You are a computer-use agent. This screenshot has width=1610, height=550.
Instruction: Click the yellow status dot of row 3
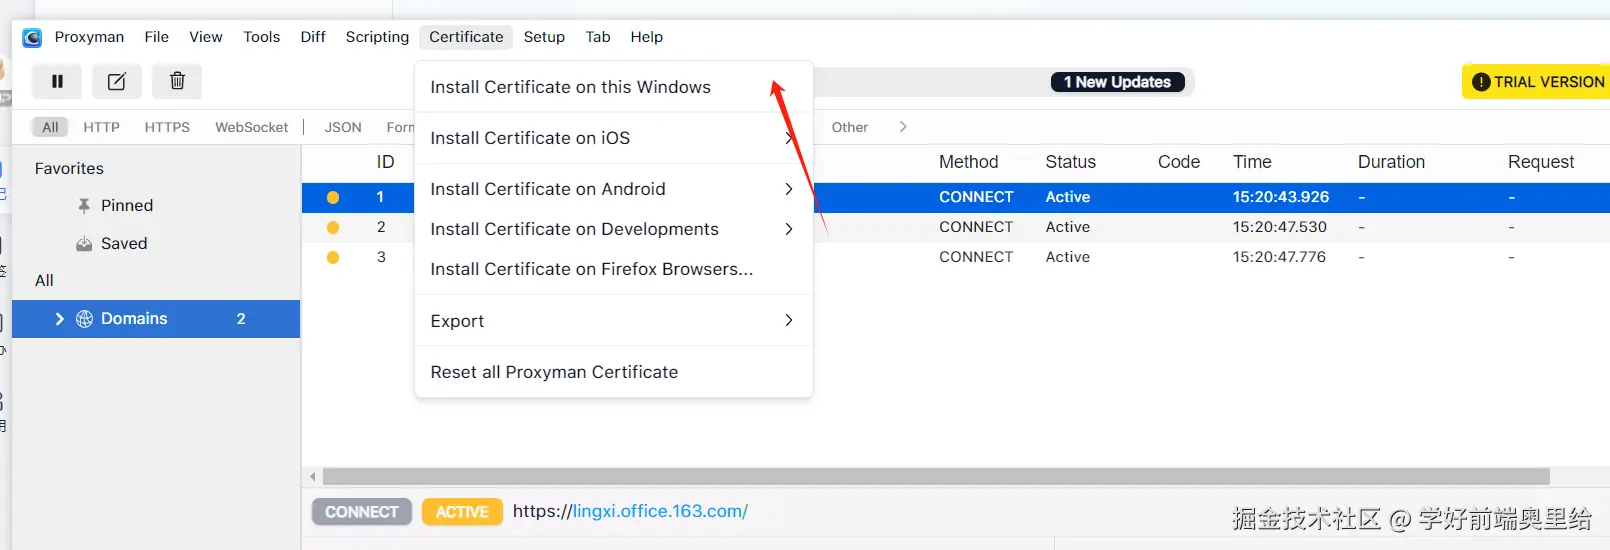(333, 257)
